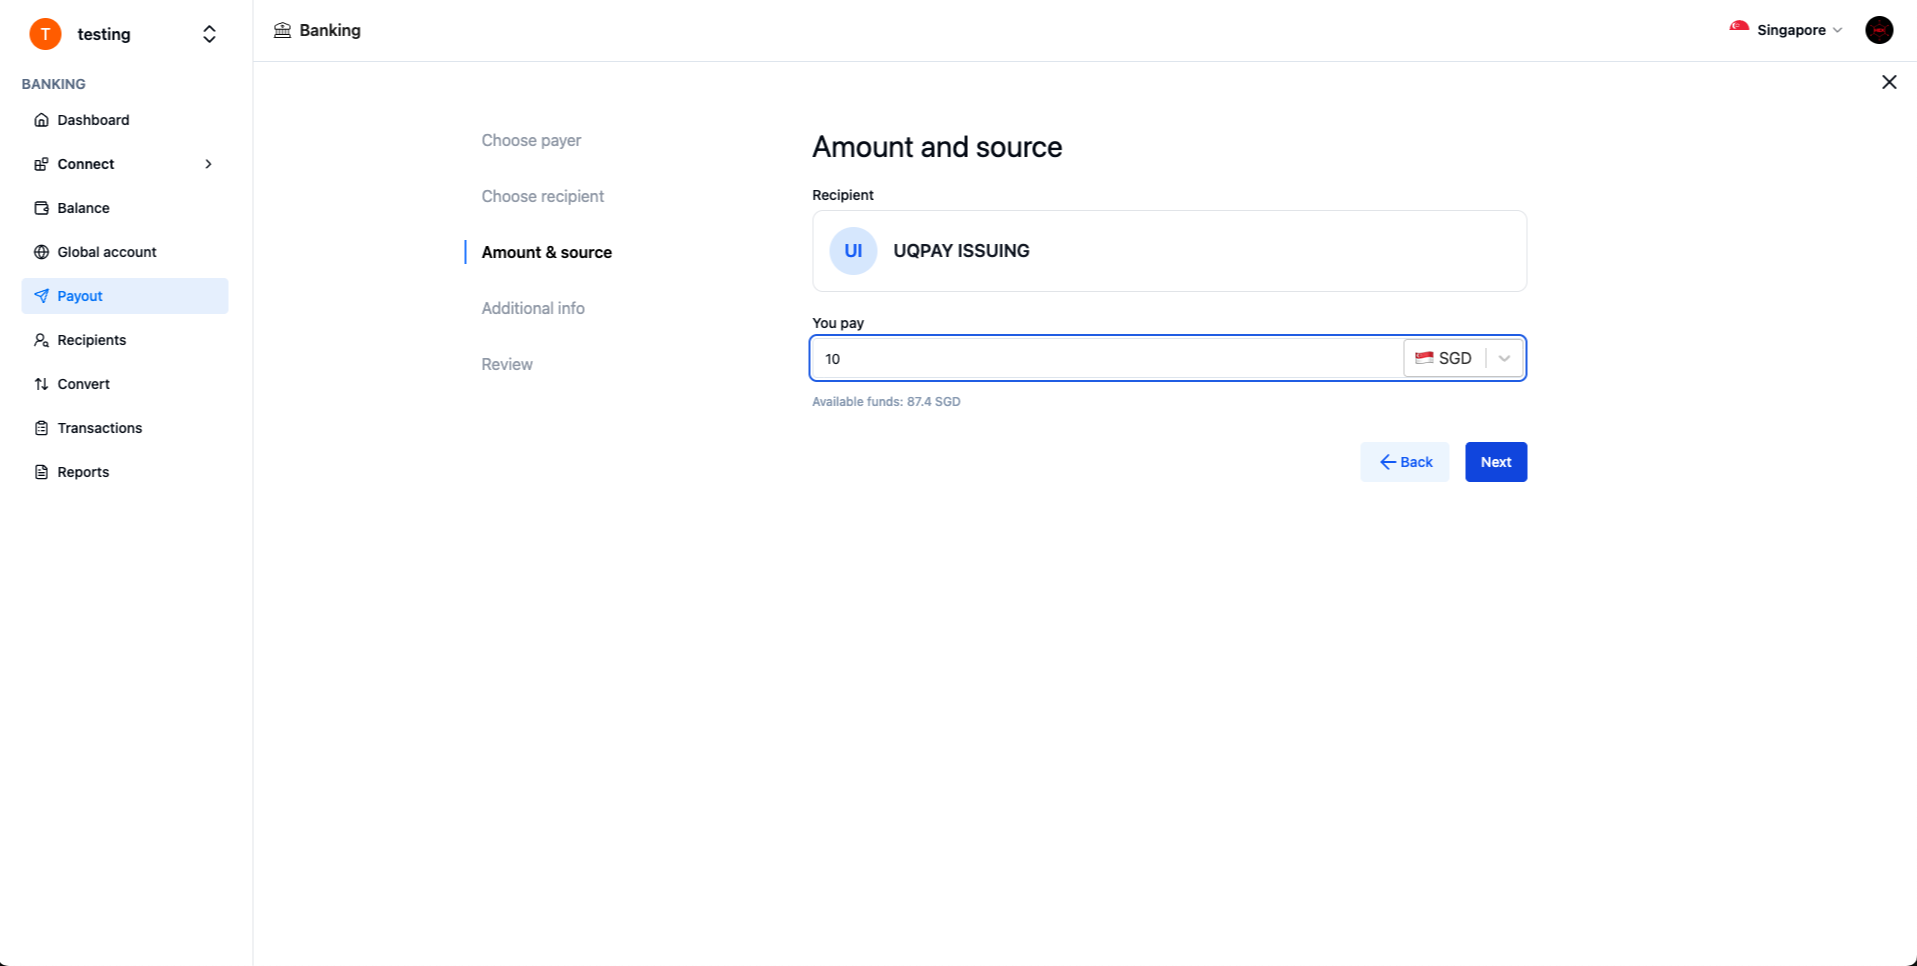Click Available funds: 87.4 SGD text
The height and width of the screenshot is (966, 1917).
point(886,402)
